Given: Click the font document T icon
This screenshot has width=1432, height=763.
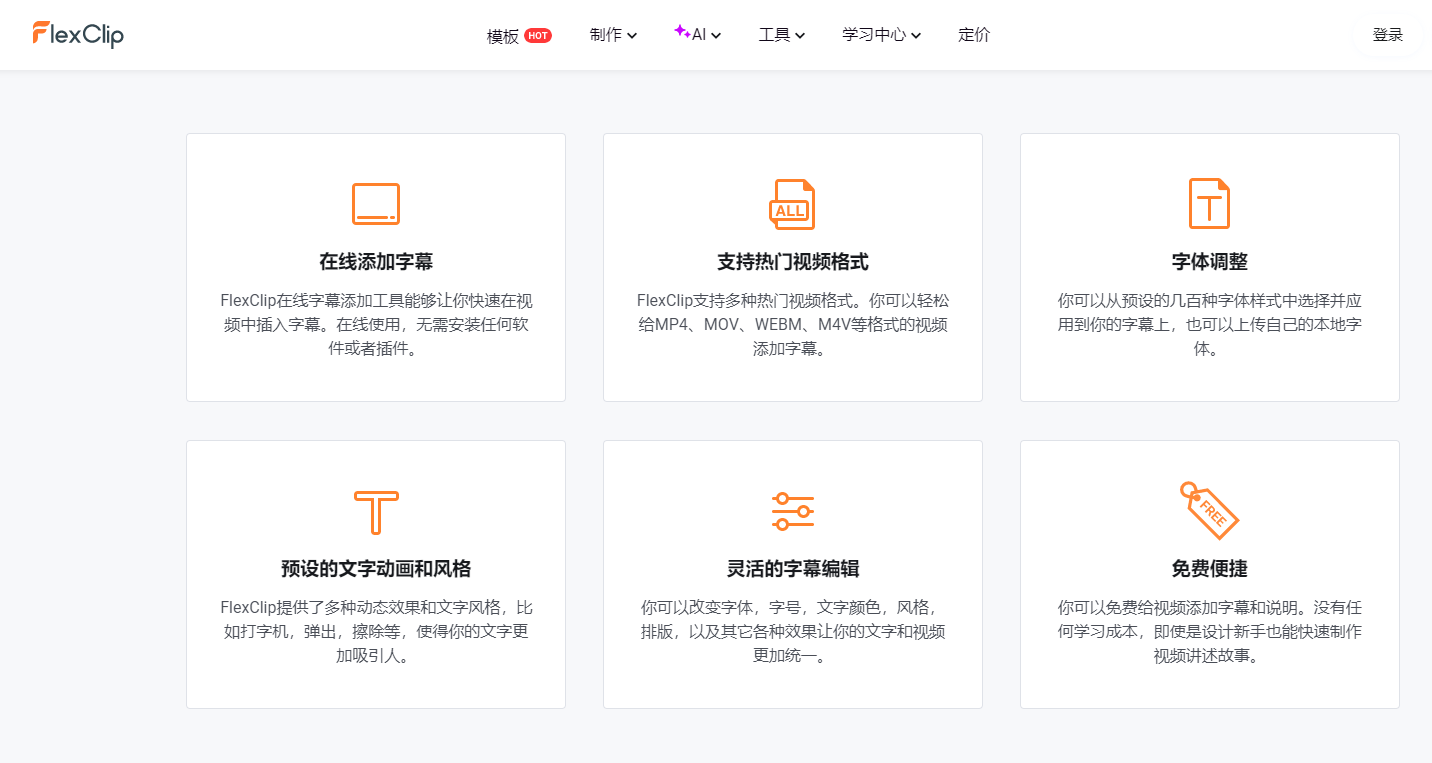Looking at the screenshot, I should [x=1209, y=204].
